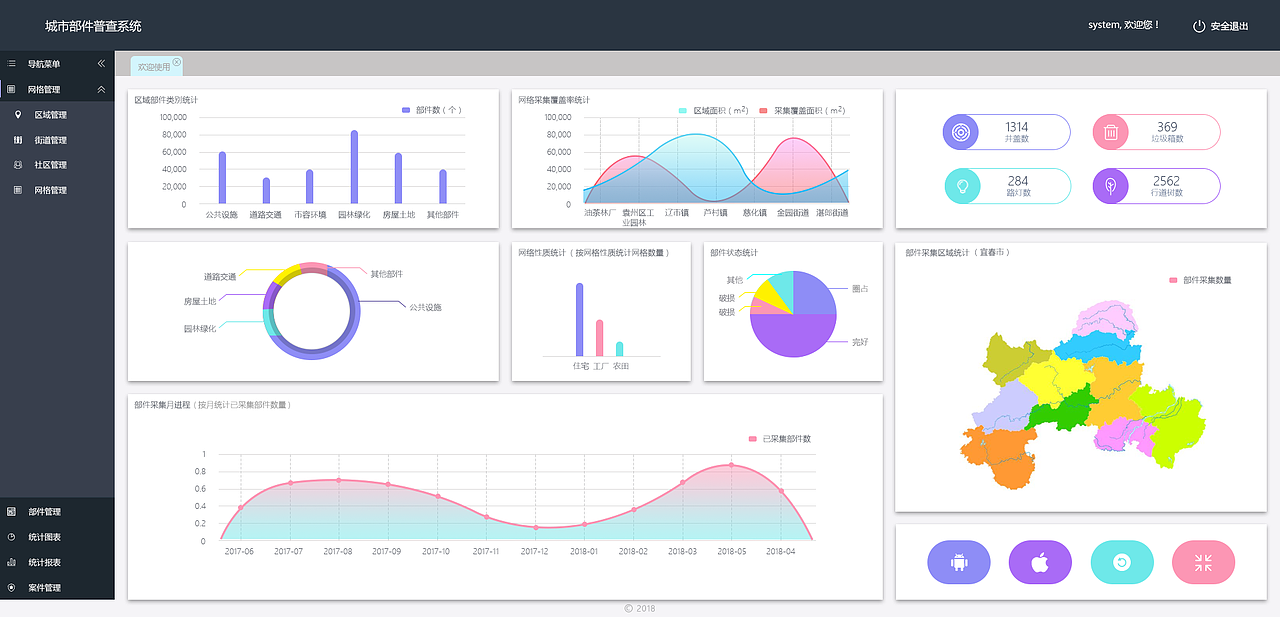Click the 道路交通 donut chart label
Screen dimensions: 1280x617
[220, 277]
